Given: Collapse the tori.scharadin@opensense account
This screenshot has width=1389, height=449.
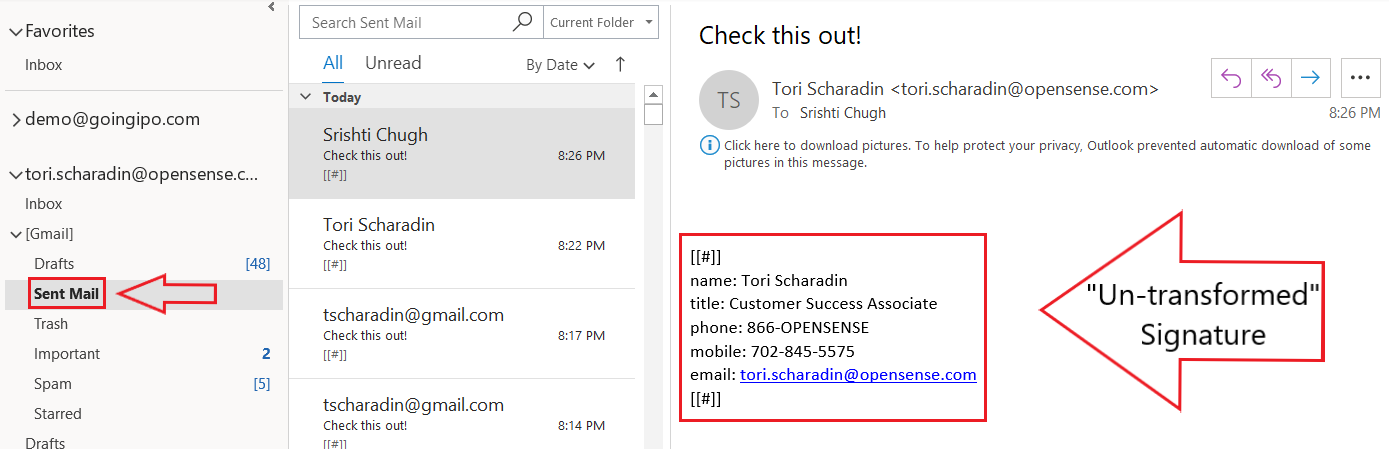Looking at the screenshot, I should point(14,175).
